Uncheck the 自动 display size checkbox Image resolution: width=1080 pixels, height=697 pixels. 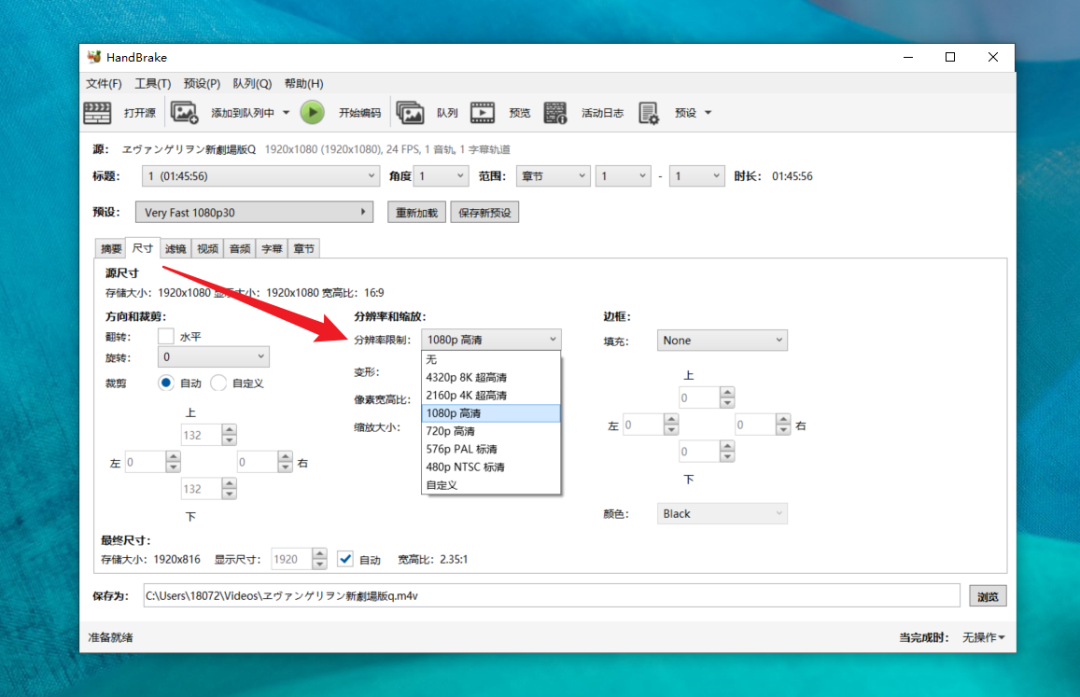(x=346, y=559)
